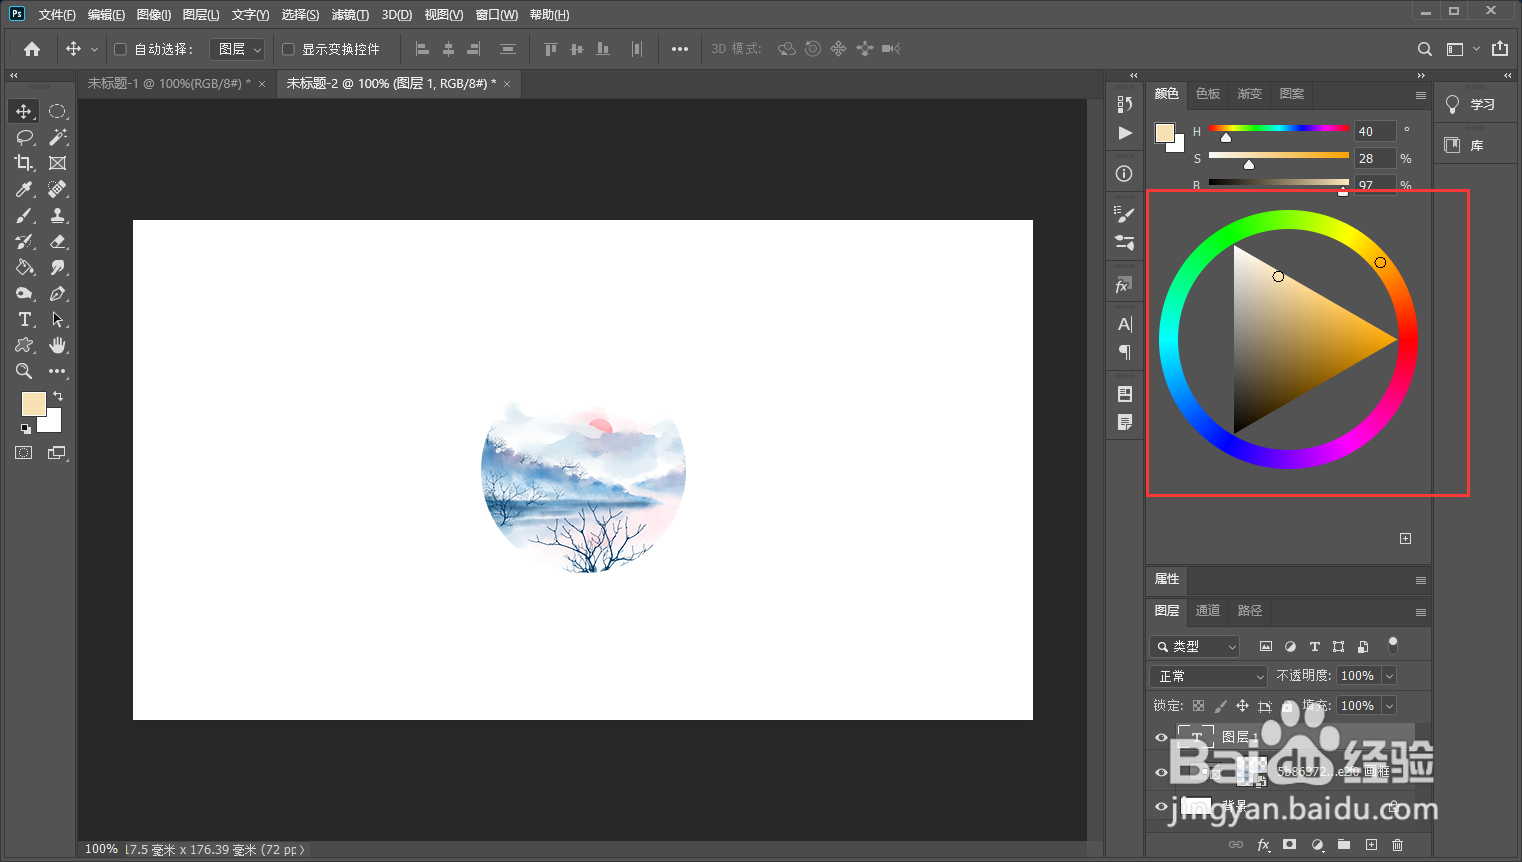
Task: Open the 图层 auto-select dropdown
Action: tap(237, 49)
